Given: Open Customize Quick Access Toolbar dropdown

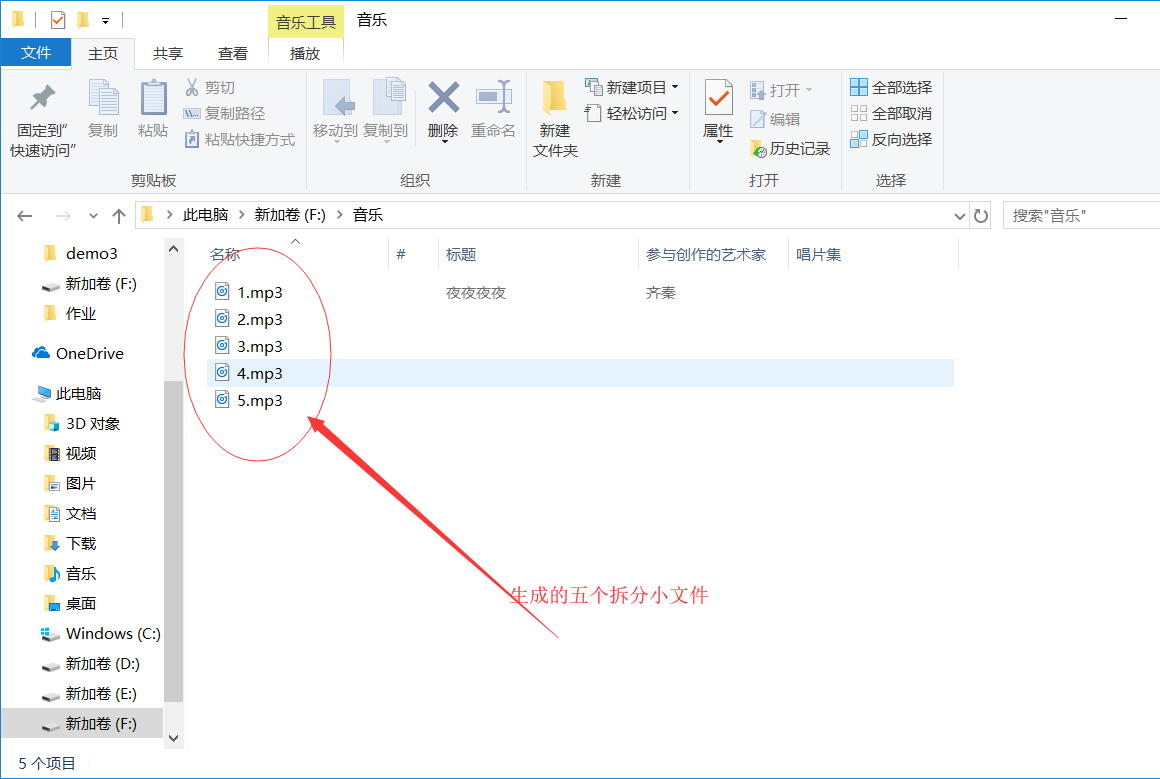Looking at the screenshot, I should pyautogui.click(x=105, y=21).
